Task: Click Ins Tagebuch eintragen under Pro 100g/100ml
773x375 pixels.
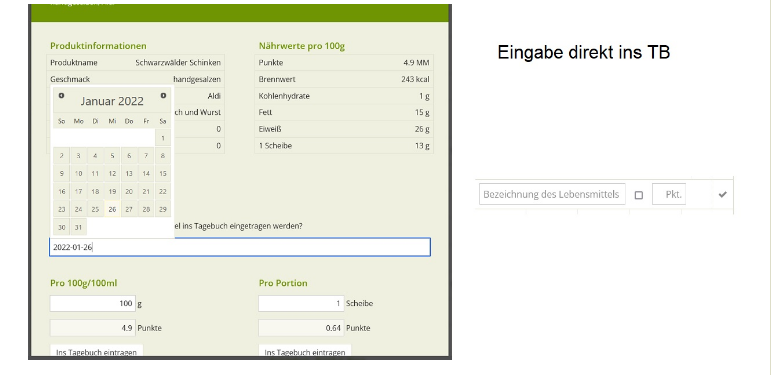Action: pos(97,352)
